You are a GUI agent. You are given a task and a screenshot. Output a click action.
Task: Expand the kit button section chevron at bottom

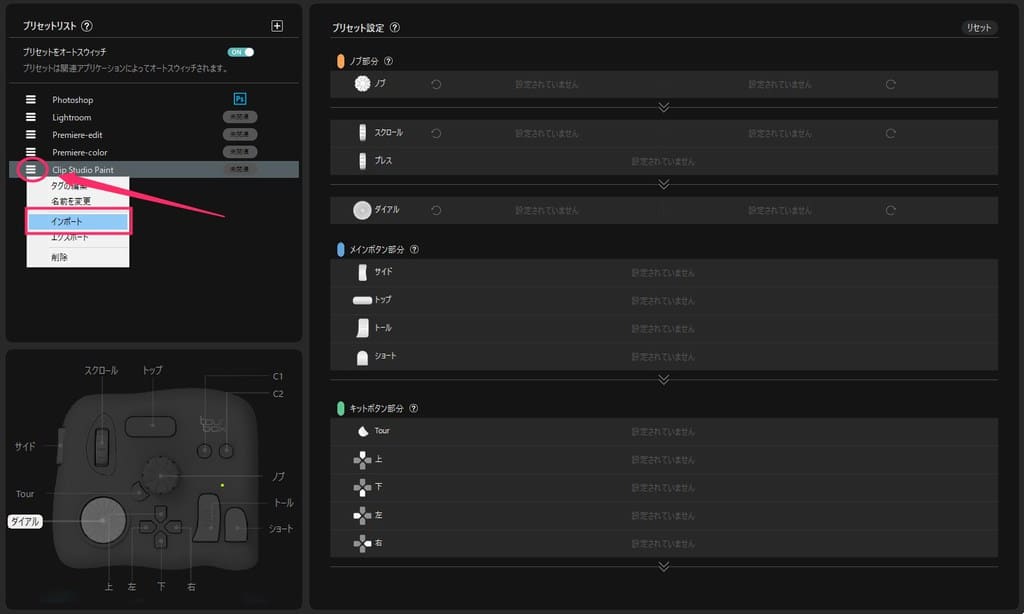pyautogui.click(x=663, y=566)
